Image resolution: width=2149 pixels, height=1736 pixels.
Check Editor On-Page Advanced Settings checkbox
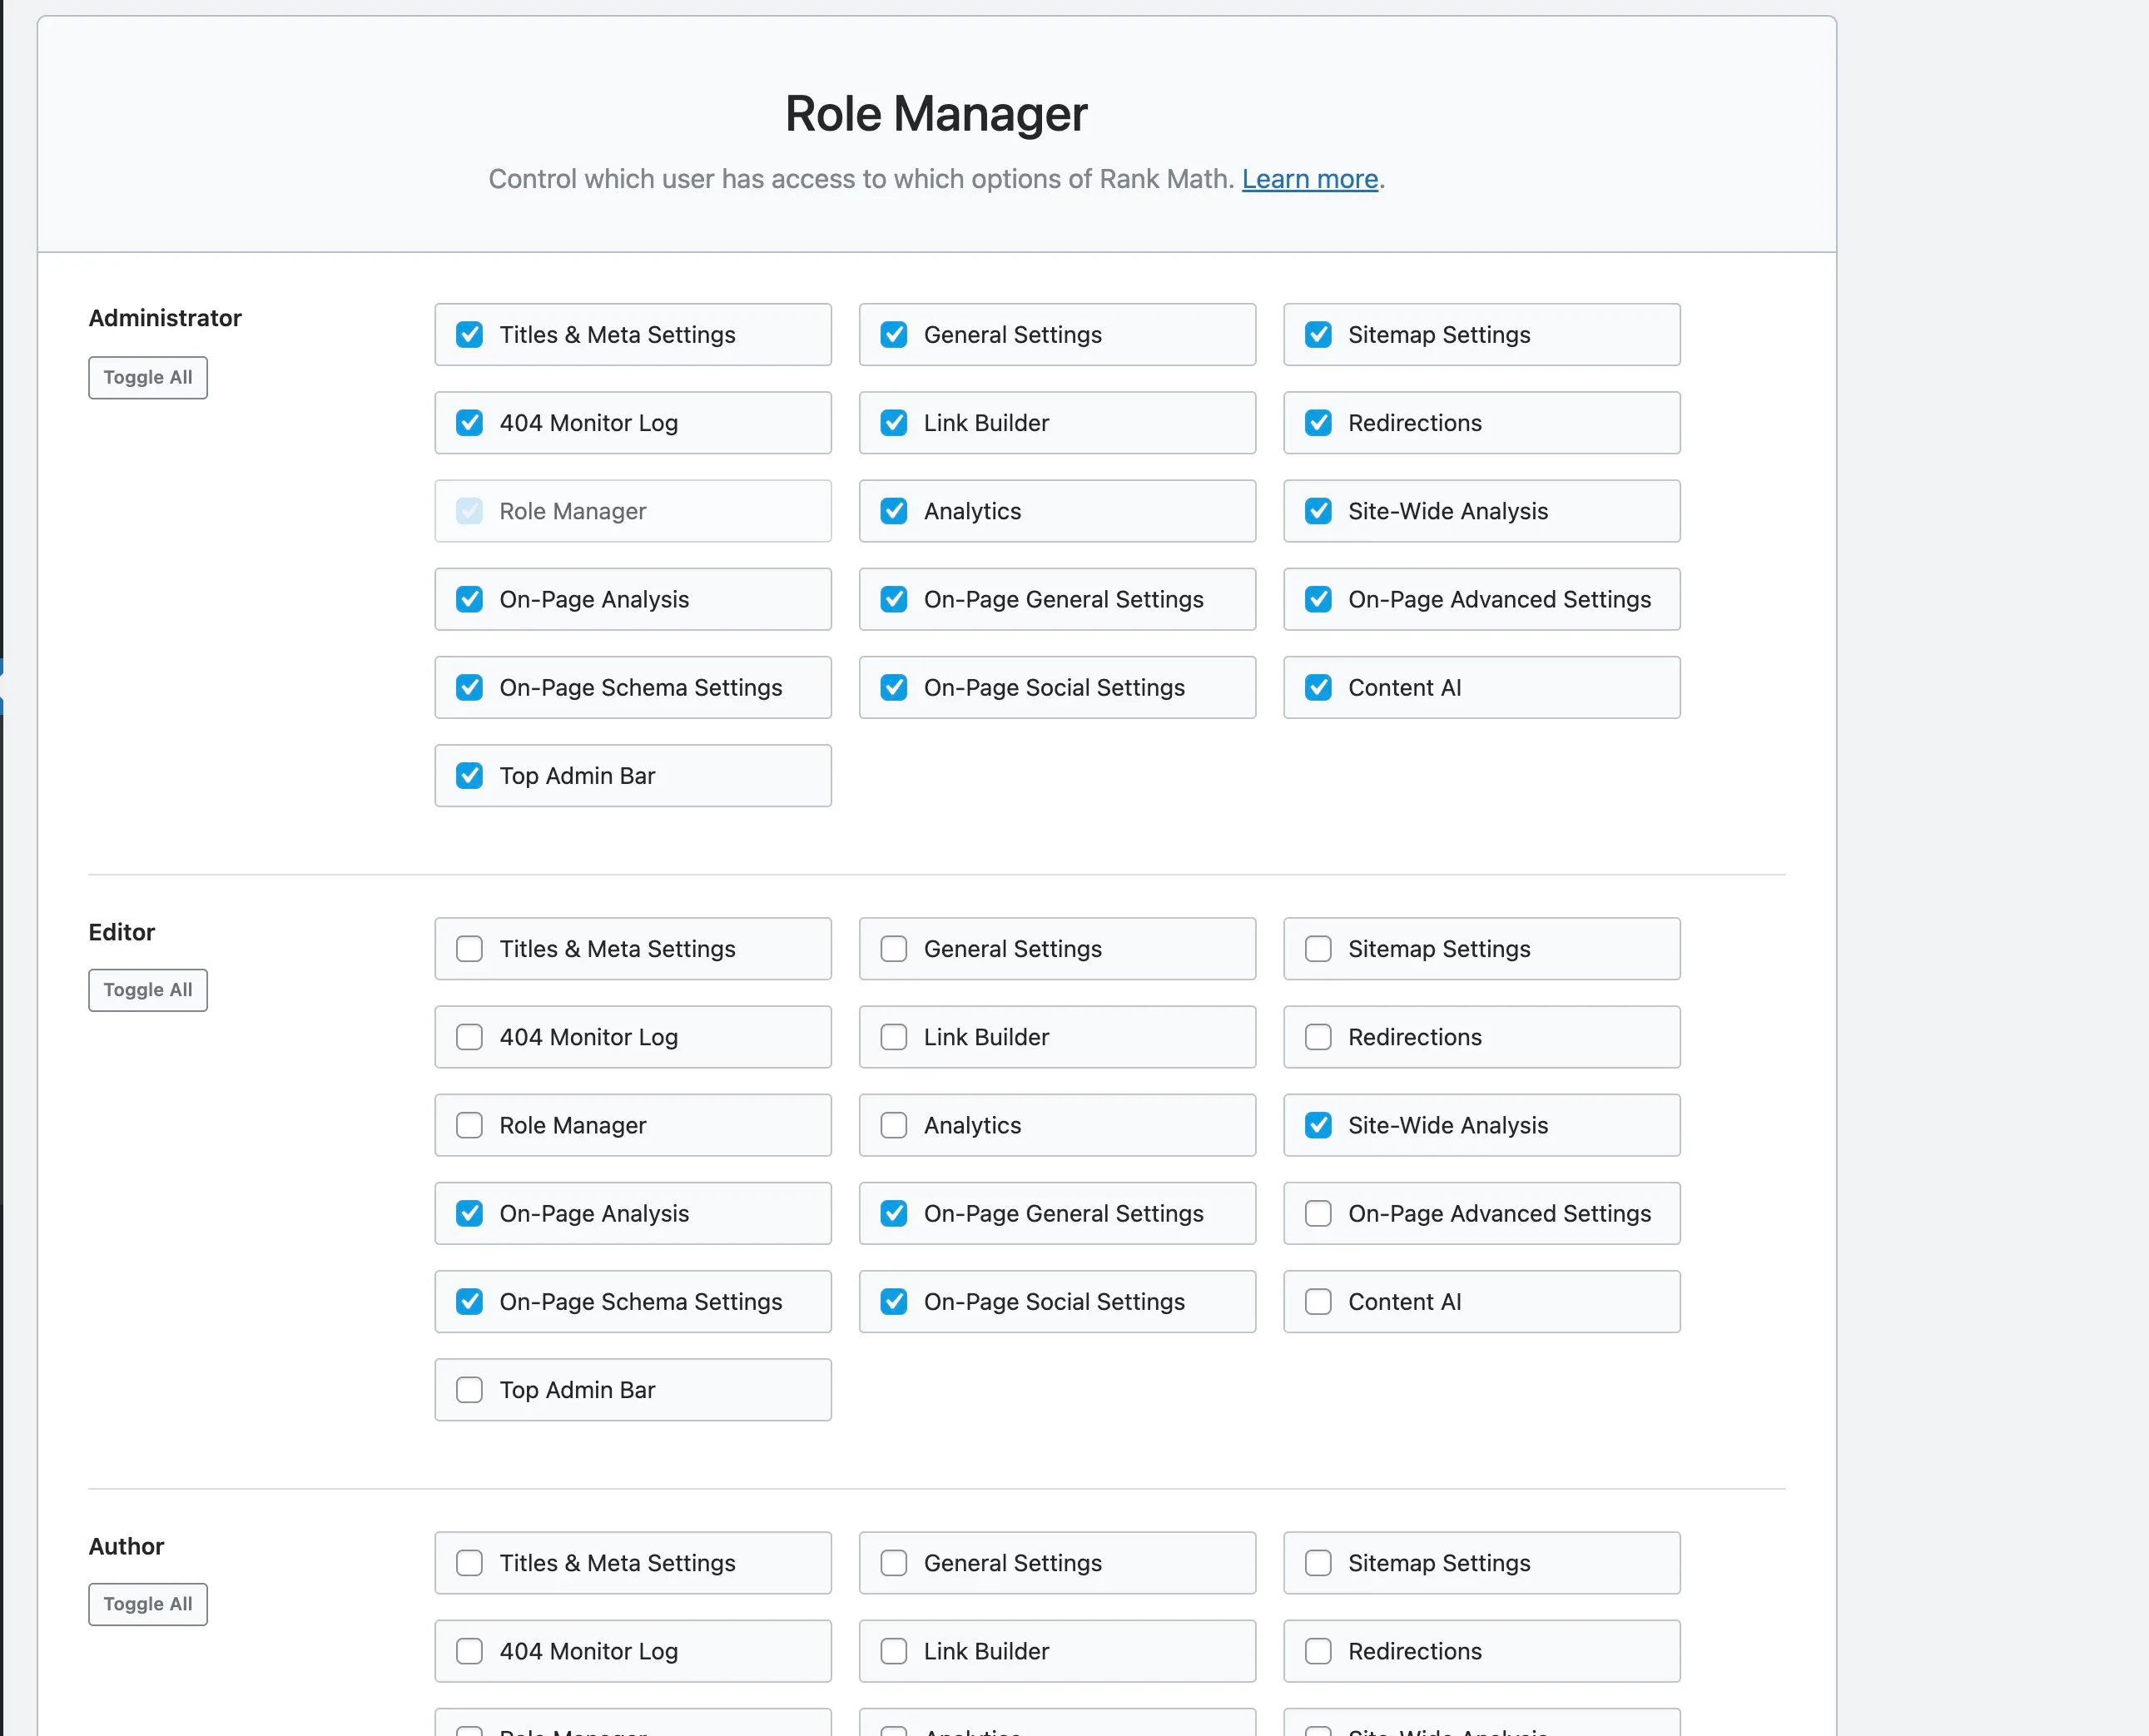click(x=1318, y=1213)
